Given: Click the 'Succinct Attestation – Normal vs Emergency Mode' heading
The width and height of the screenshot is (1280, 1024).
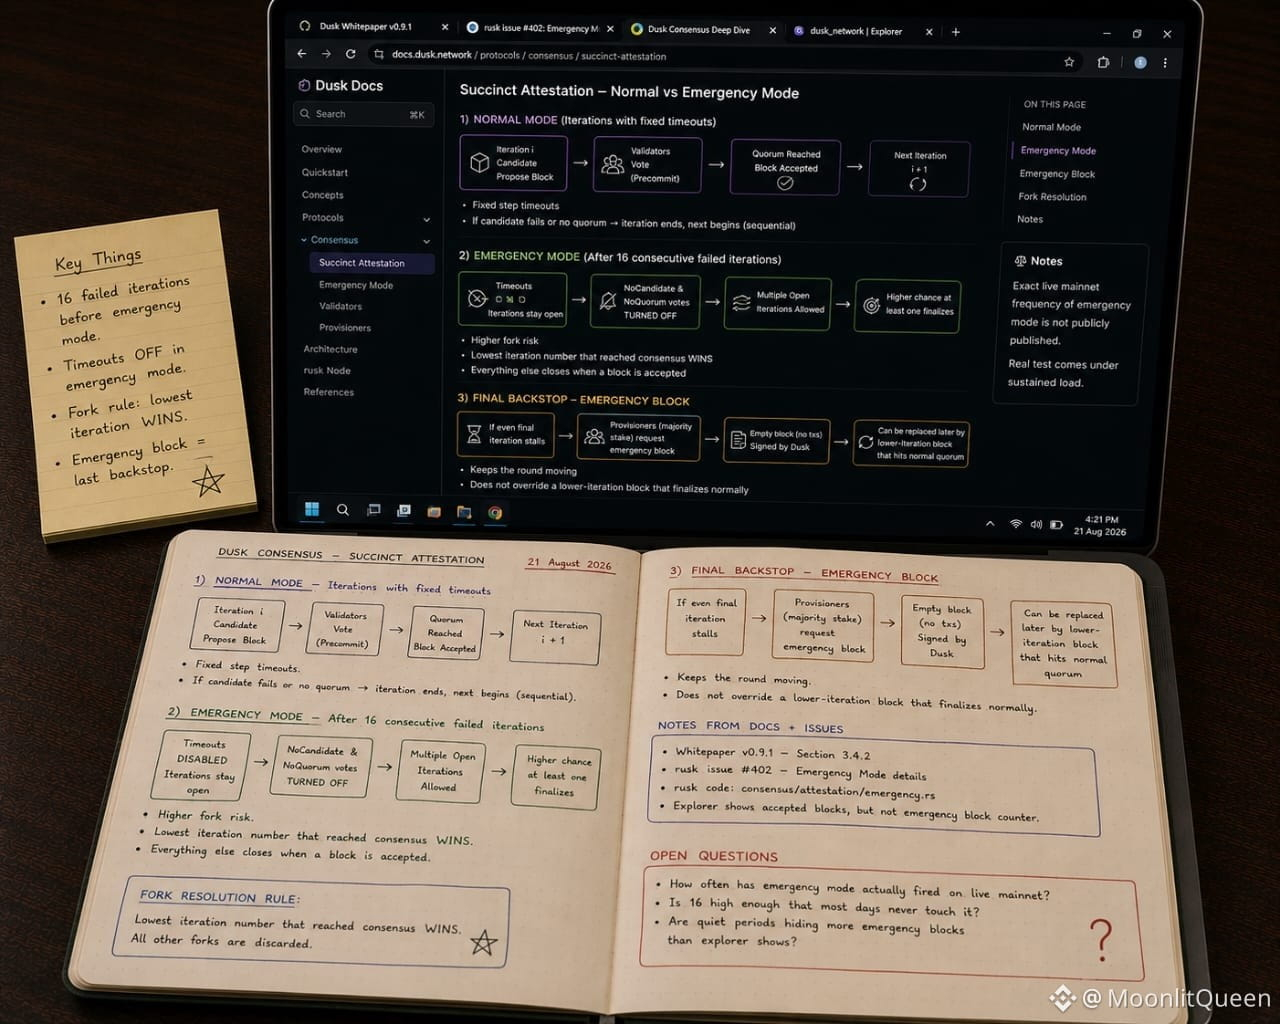Looking at the screenshot, I should tap(629, 92).
